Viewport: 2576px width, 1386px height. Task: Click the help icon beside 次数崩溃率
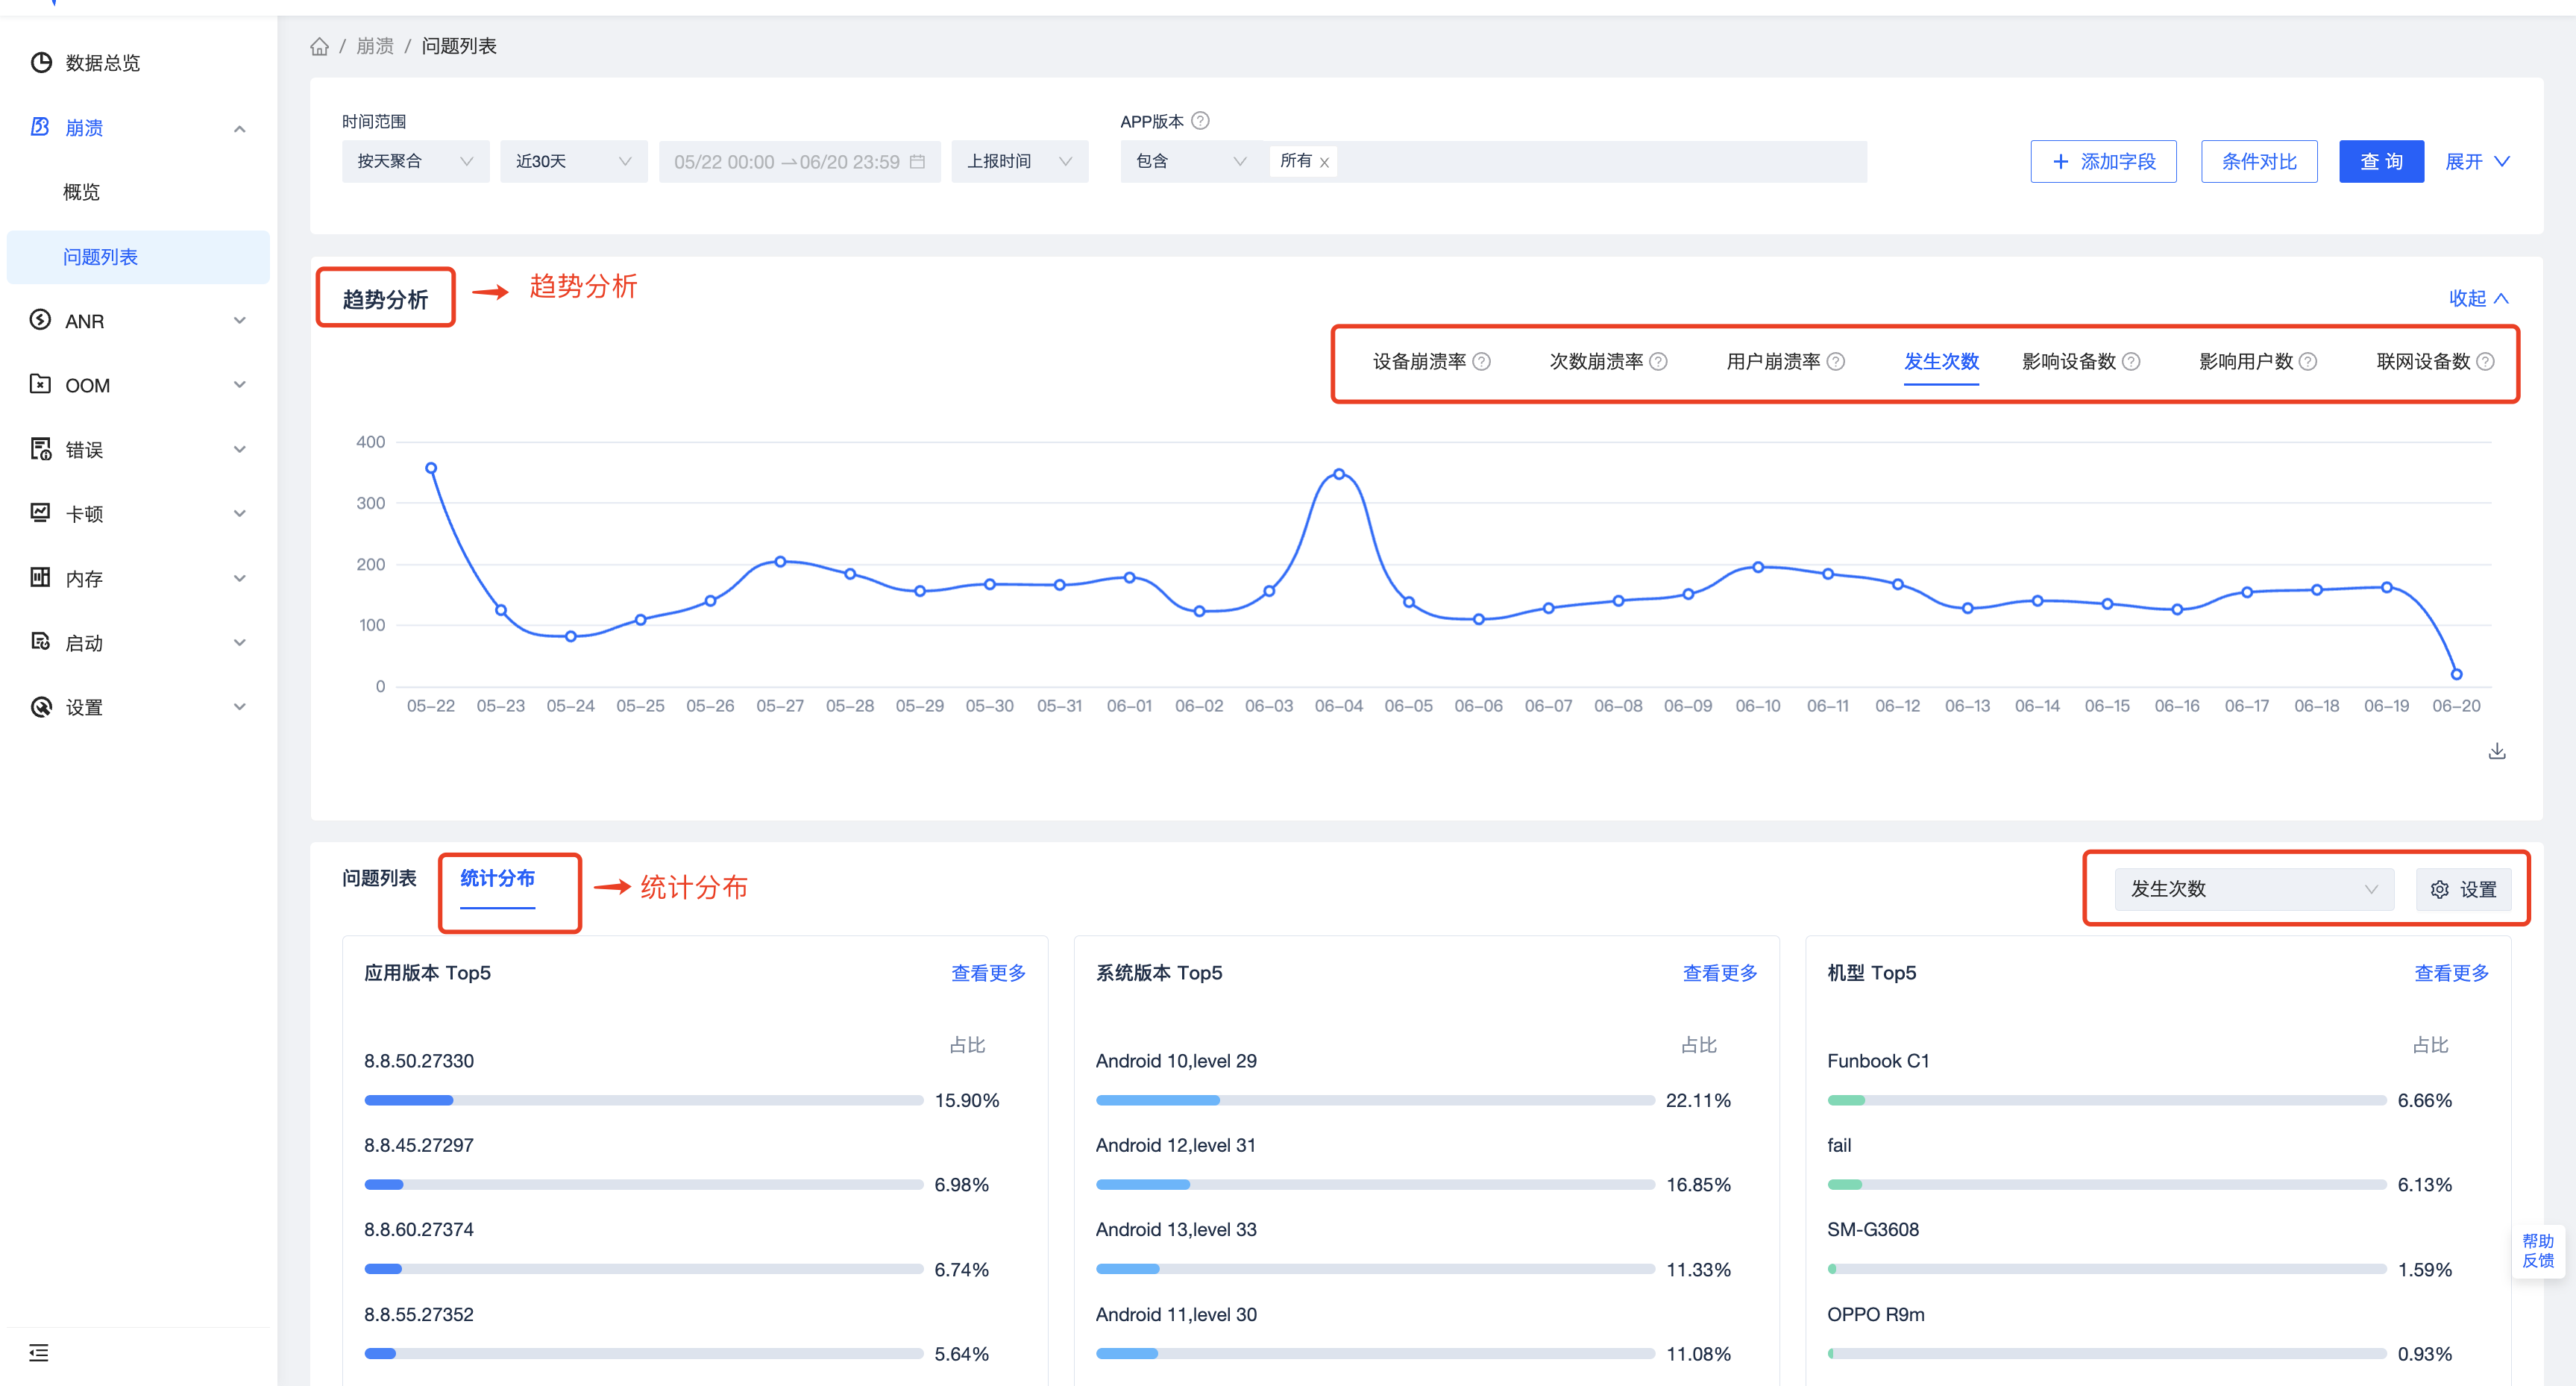tap(1659, 362)
